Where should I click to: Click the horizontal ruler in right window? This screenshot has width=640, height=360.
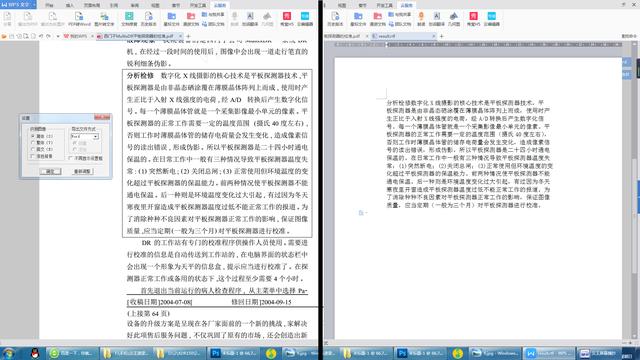478,44
